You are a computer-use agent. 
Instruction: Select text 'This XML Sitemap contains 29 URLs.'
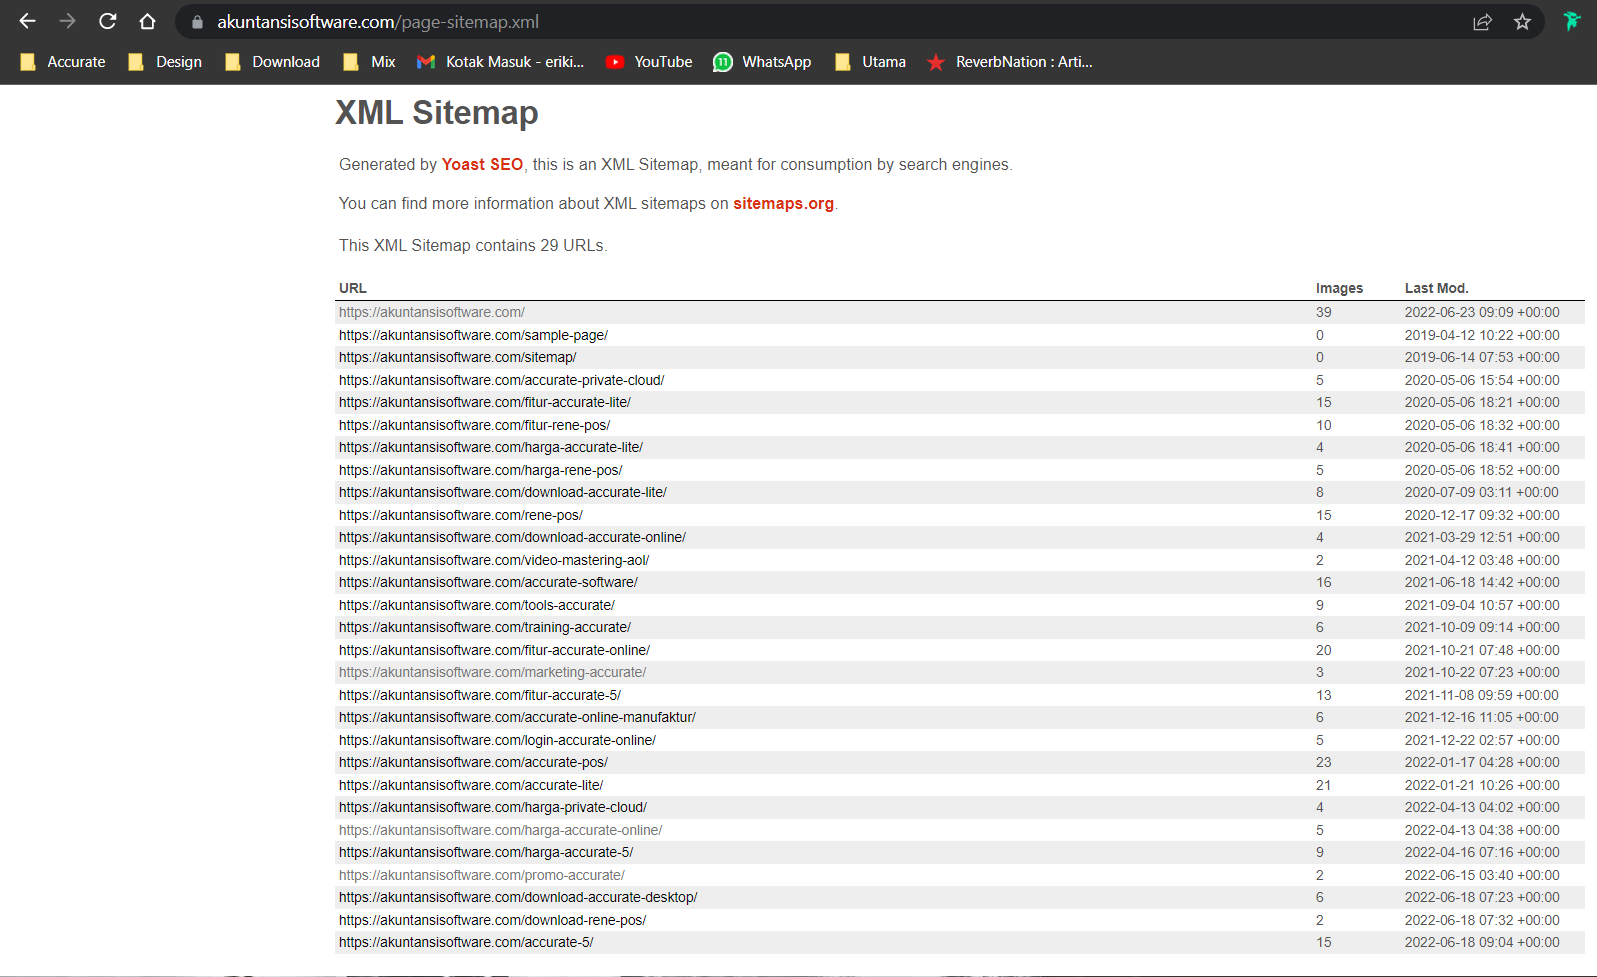(473, 246)
